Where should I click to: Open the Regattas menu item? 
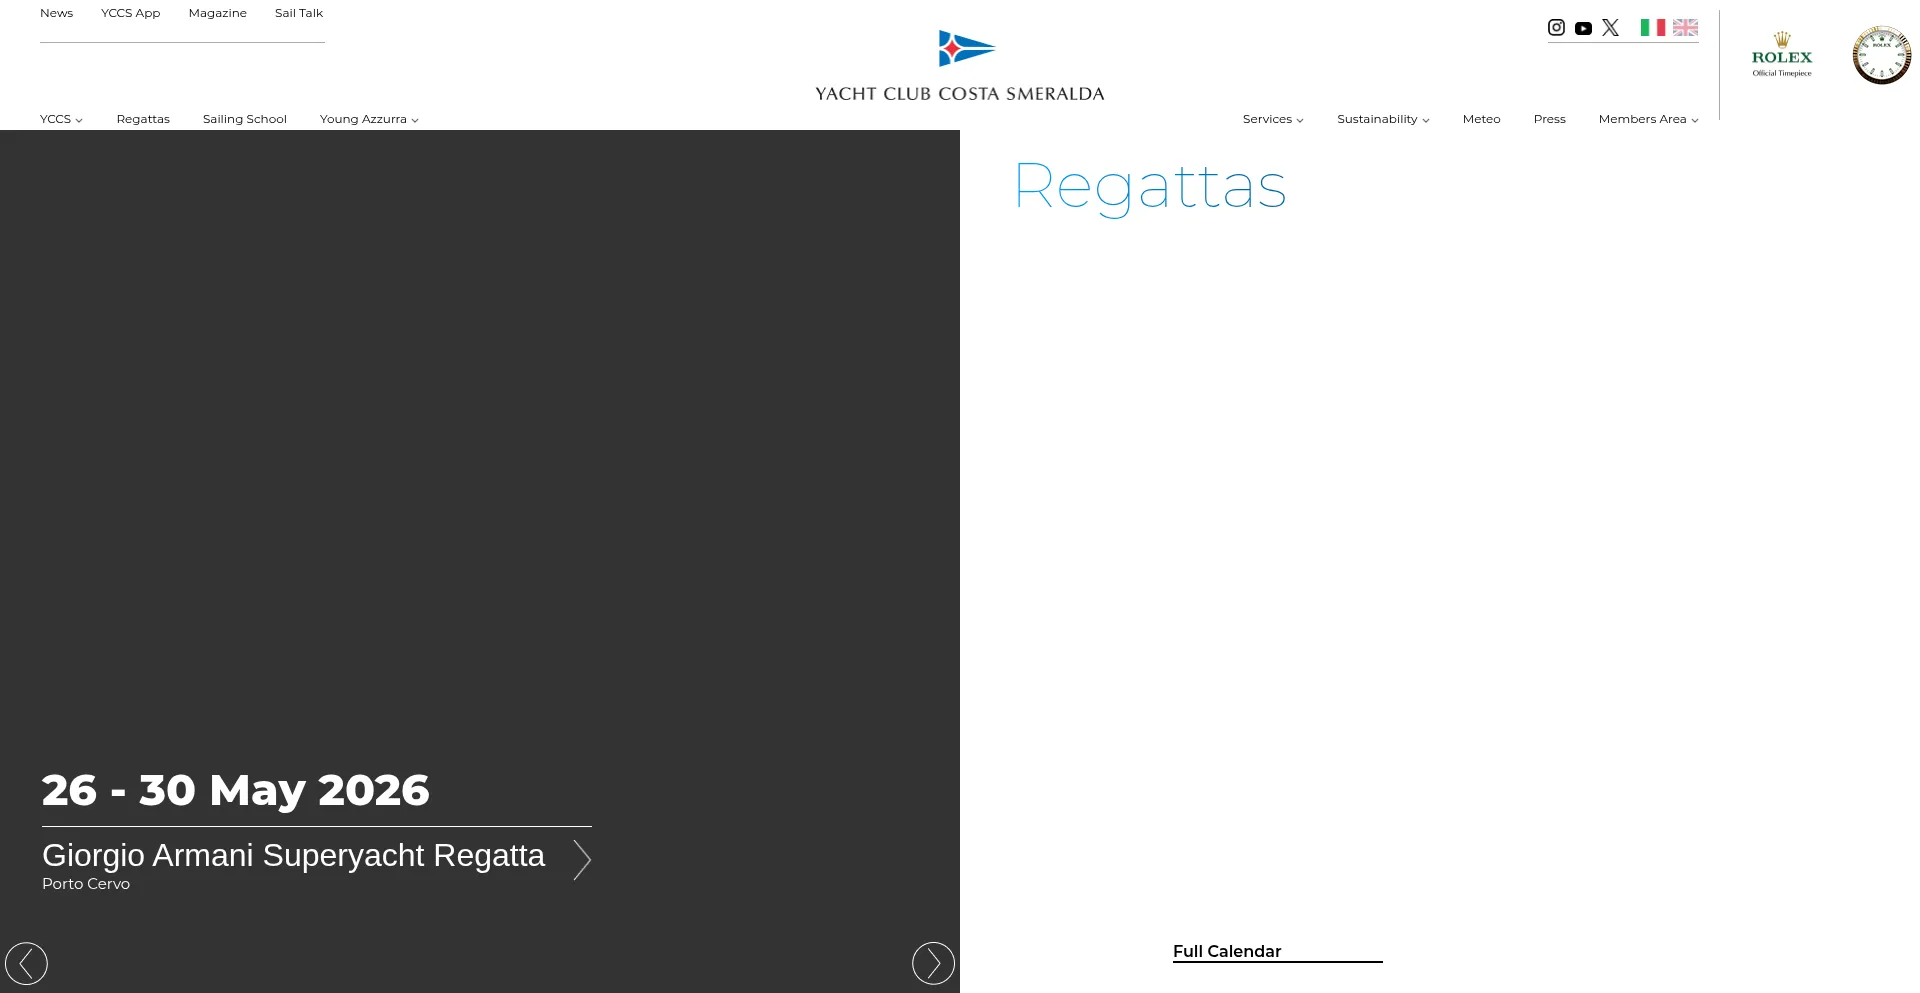click(x=143, y=119)
